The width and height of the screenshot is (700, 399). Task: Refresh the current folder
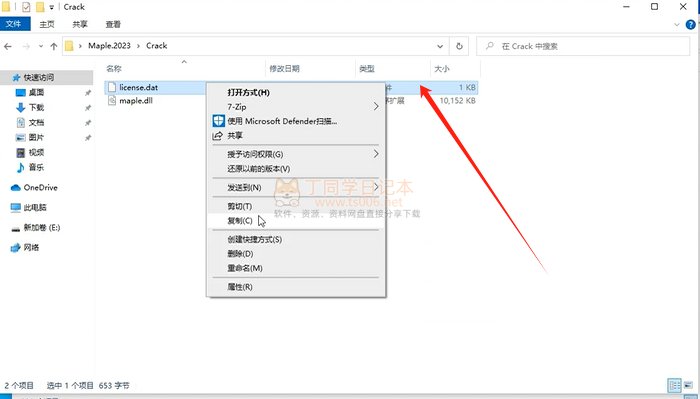tap(459, 46)
